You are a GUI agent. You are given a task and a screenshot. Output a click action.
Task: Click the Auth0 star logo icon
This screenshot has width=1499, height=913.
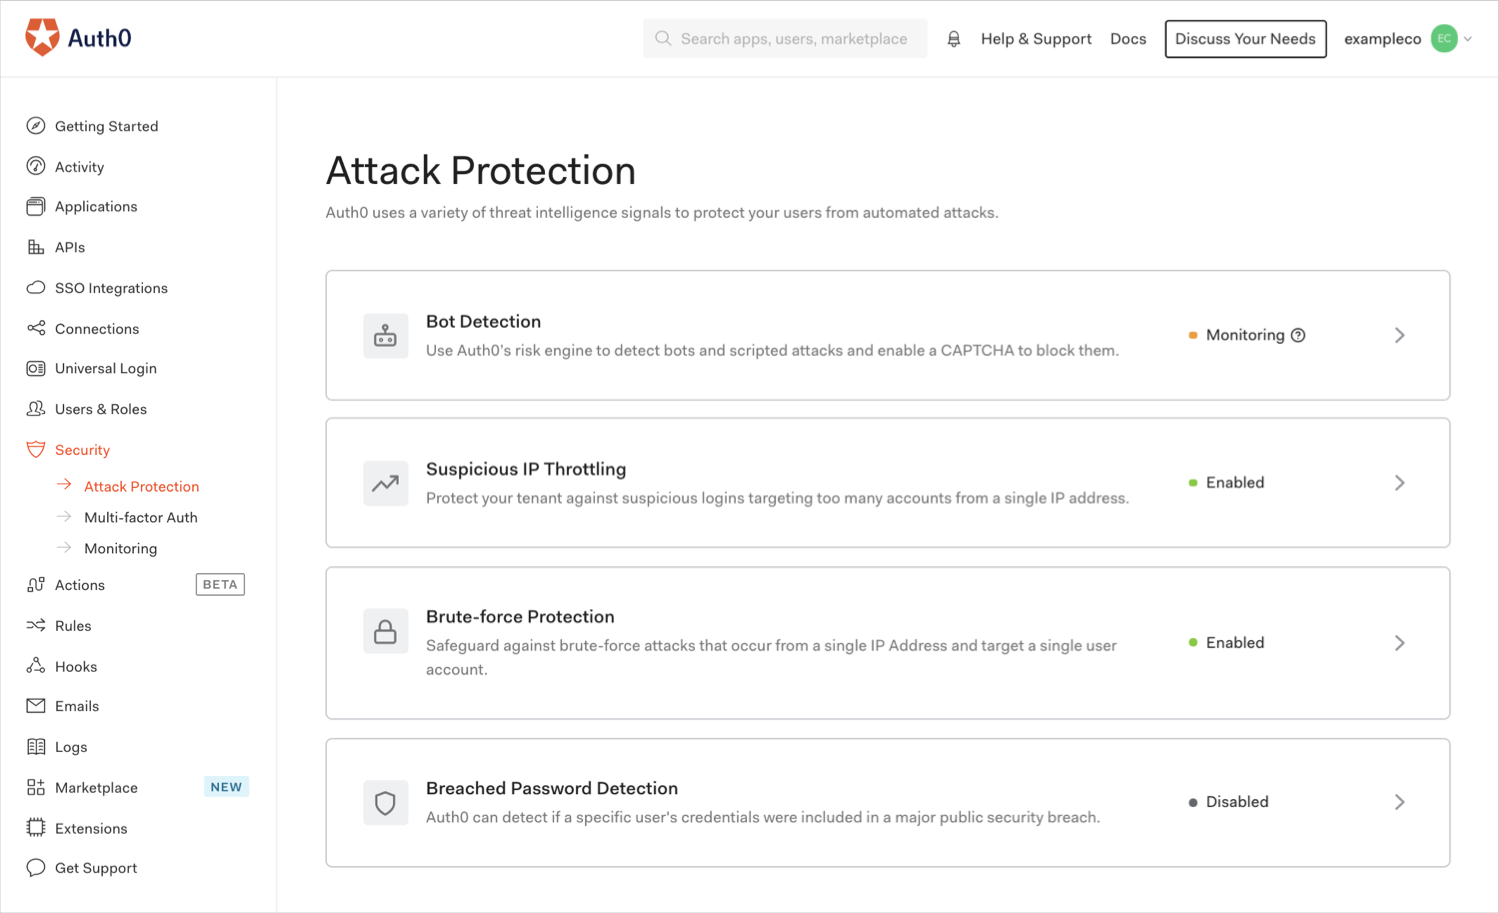point(42,38)
